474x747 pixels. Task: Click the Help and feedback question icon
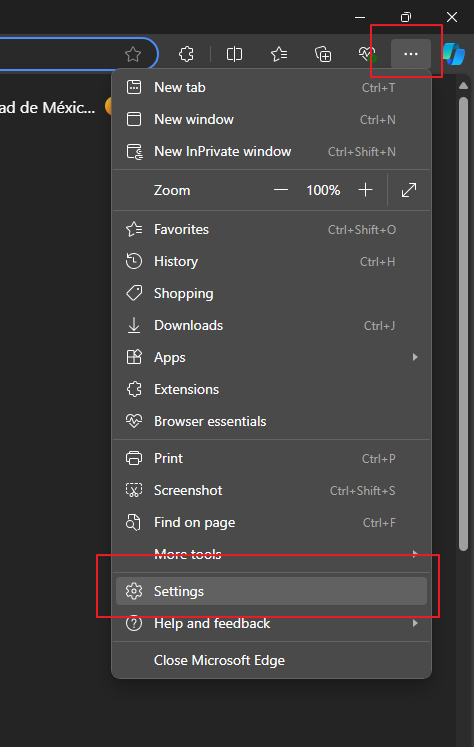click(134, 623)
